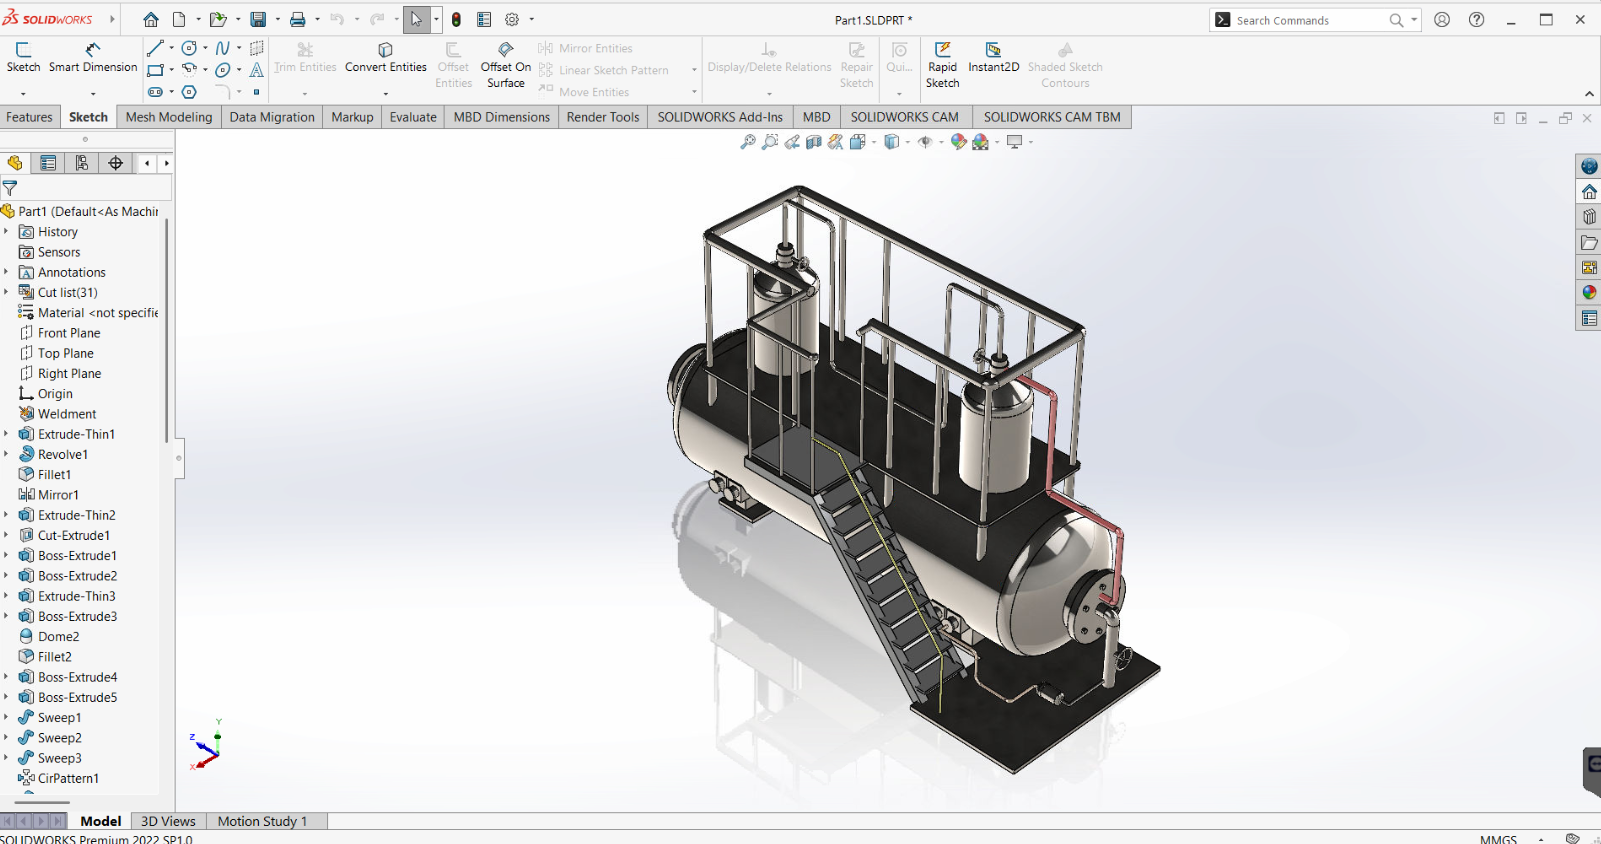Click the Rebuild traffic light icon
Viewport: 1601px width, 844px height.
(x=456, y=20)
